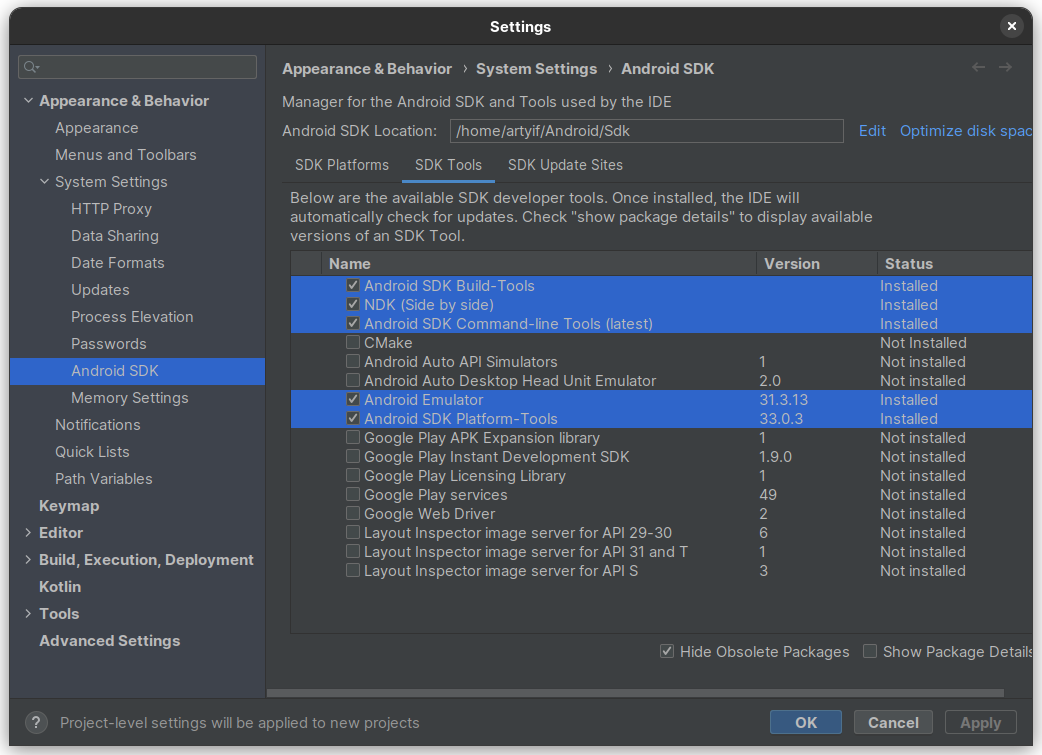Uncheck the Android Emulator package
This screenshot has height=755, width=1042.
pos(352,399)
